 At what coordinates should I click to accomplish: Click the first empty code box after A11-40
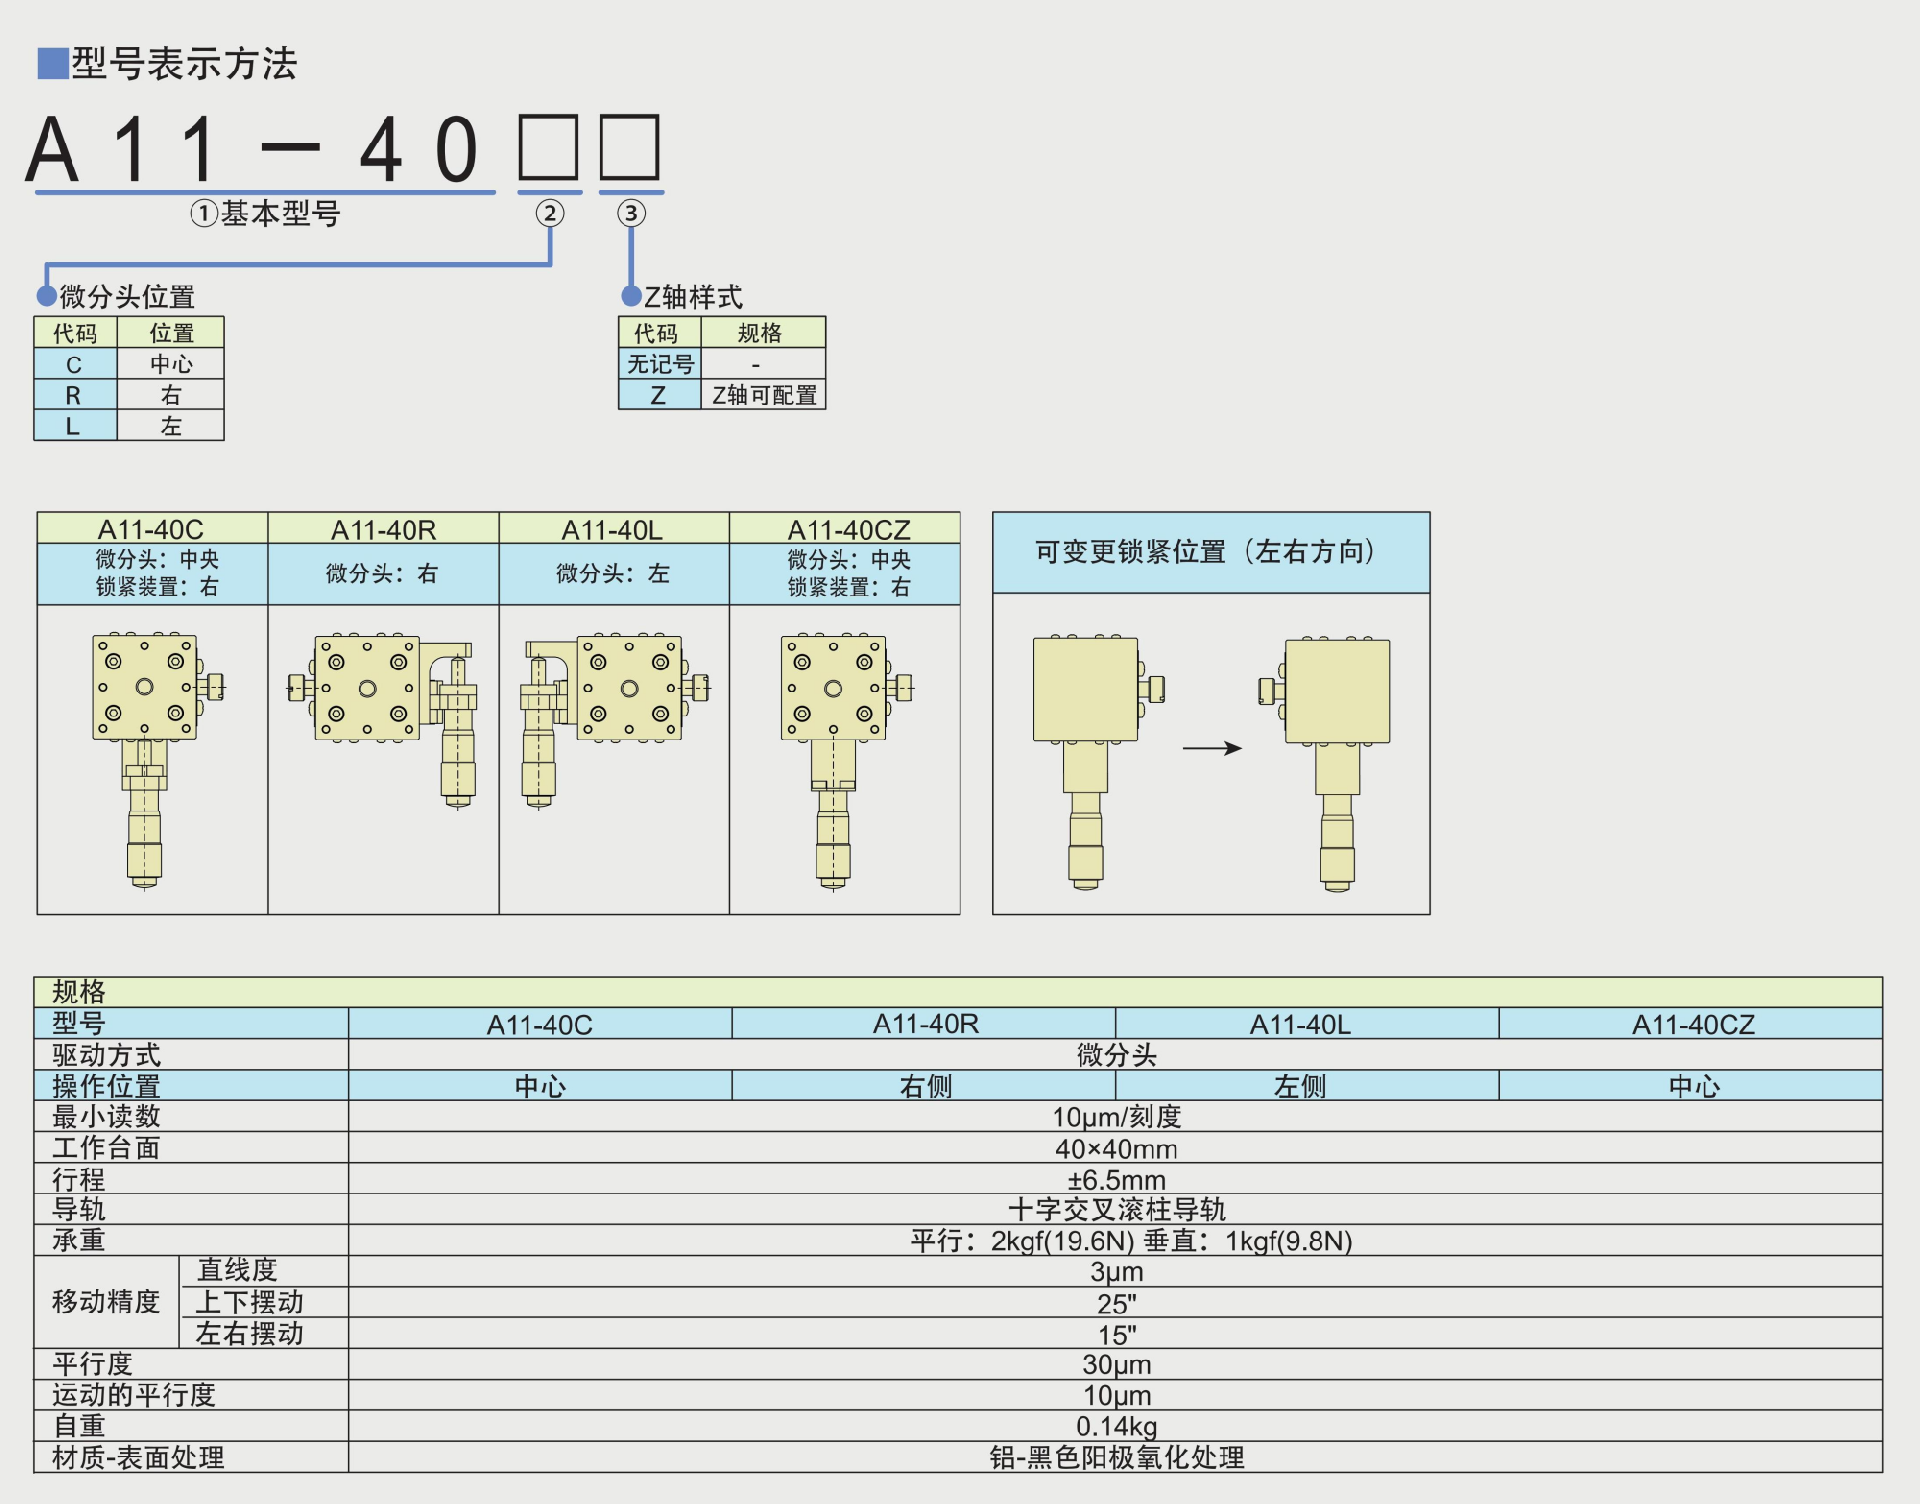(548, 147)
